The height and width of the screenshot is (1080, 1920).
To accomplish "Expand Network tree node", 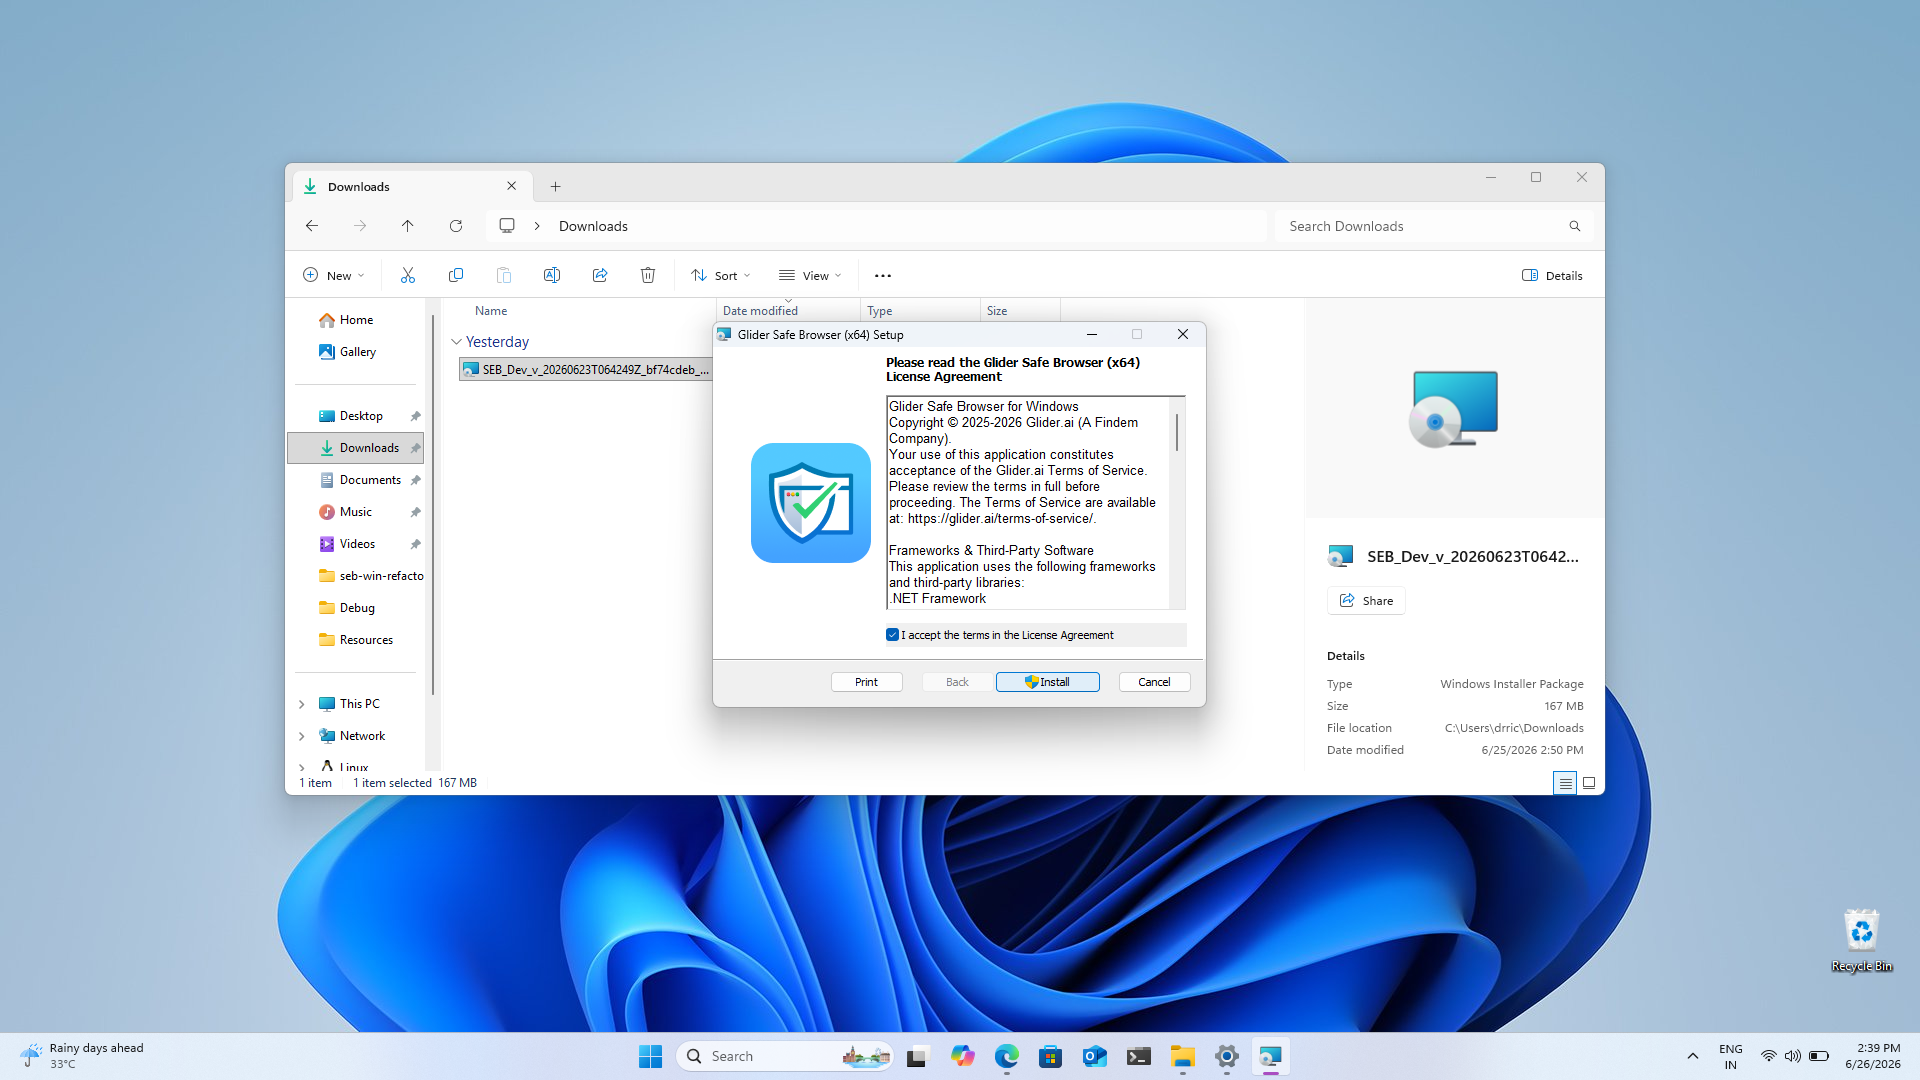I will click(x=302, y=736).
